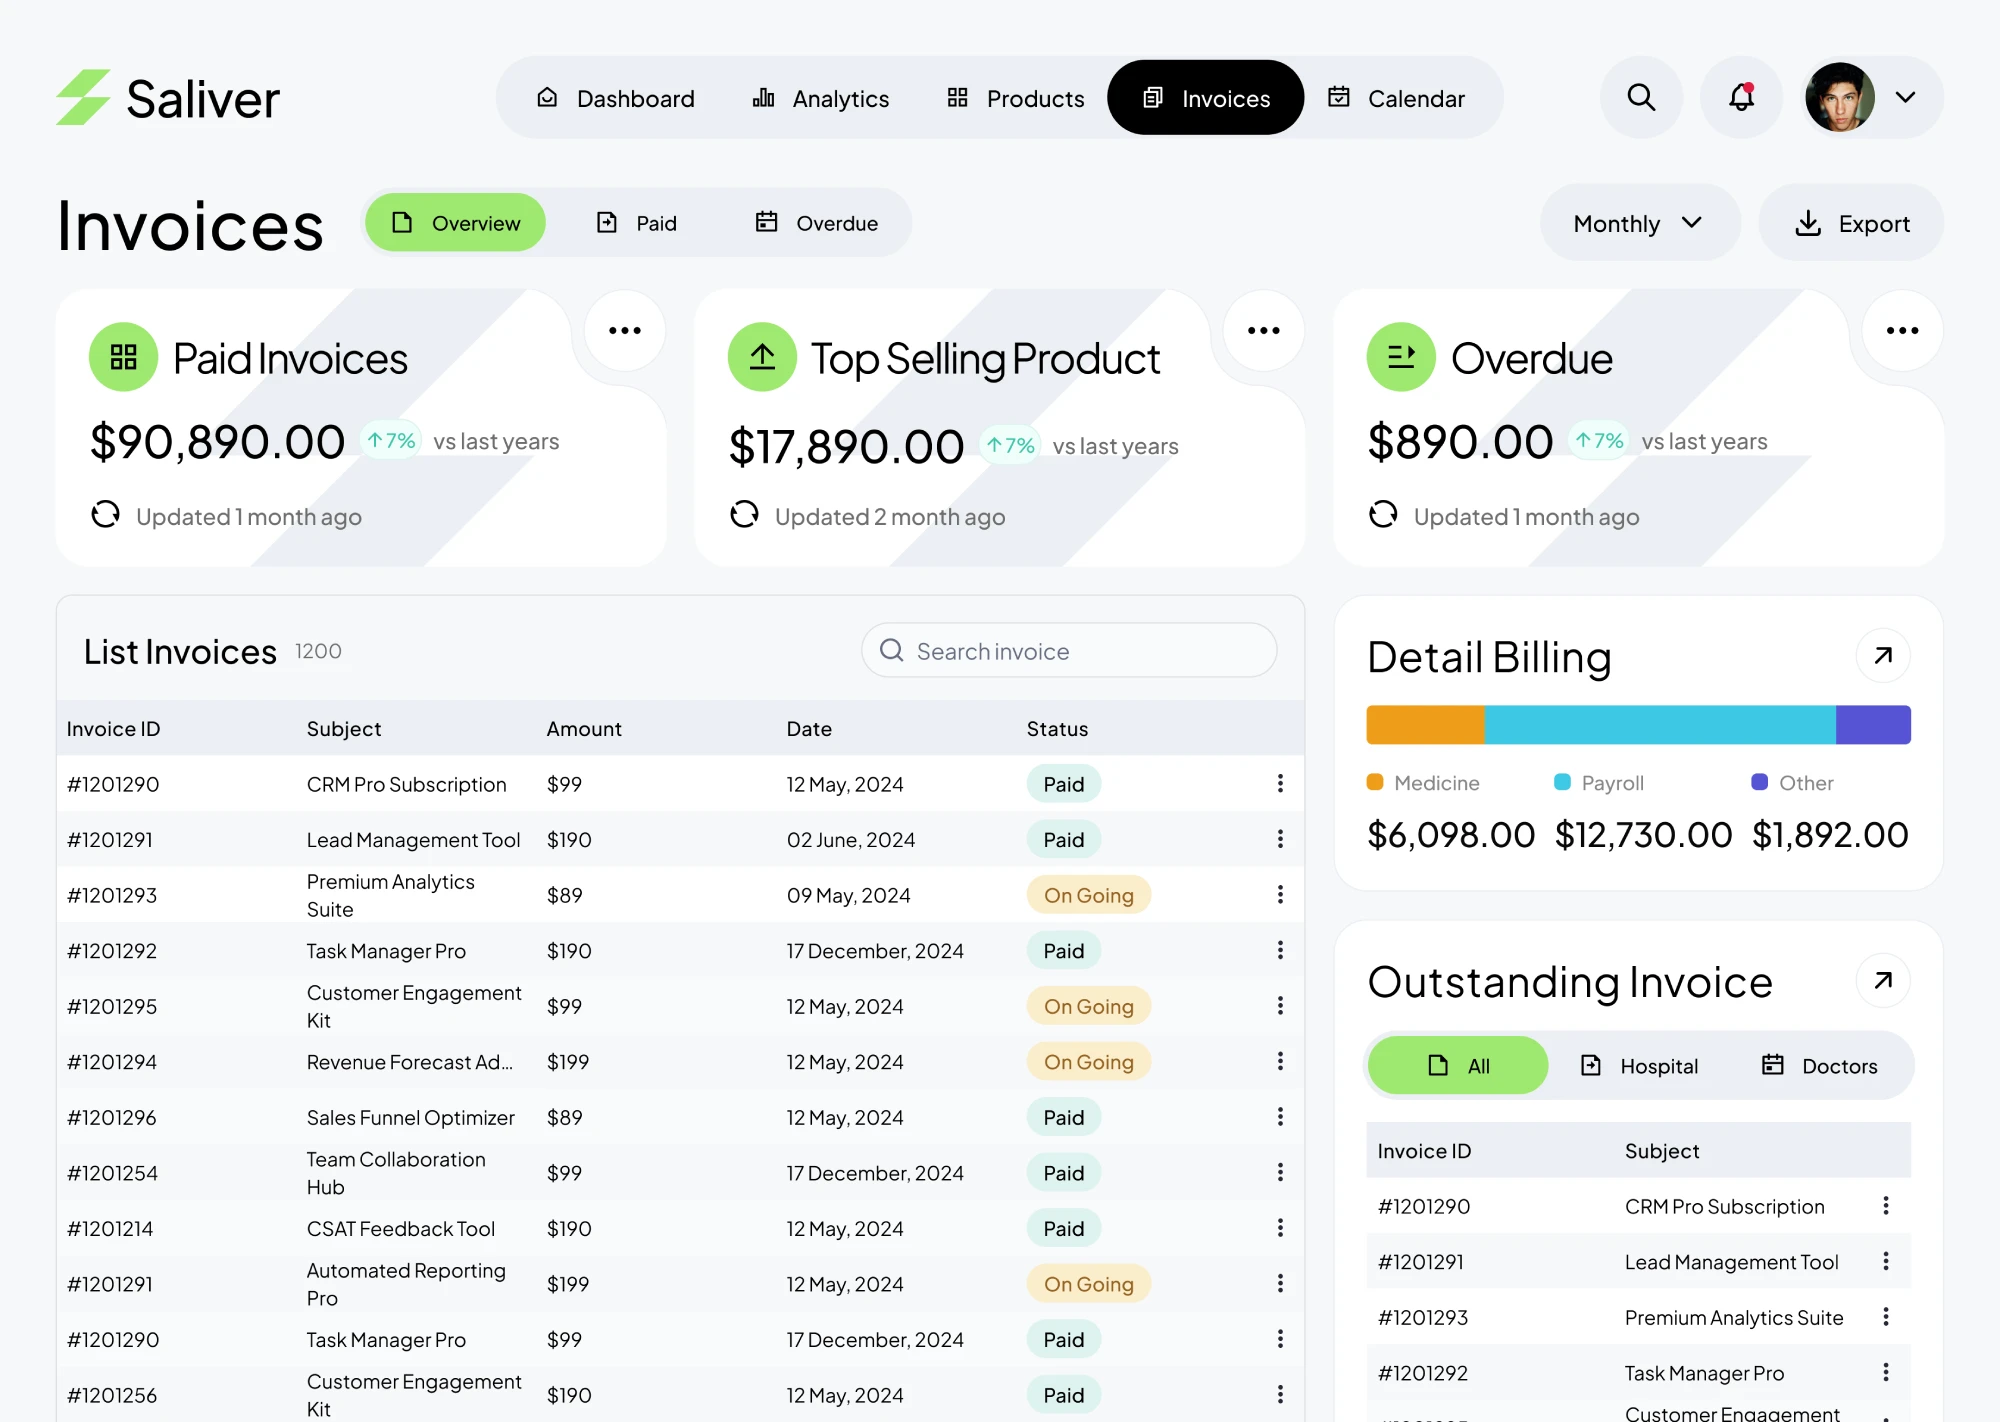This screenshot has height=1422, width=2000.
Task: Focus the Search invoice field
Action: click(x=1070, y=651)
